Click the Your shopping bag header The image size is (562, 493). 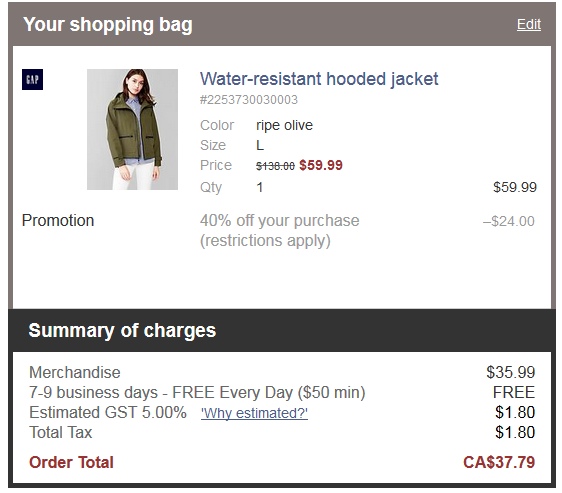pos(108,24)
